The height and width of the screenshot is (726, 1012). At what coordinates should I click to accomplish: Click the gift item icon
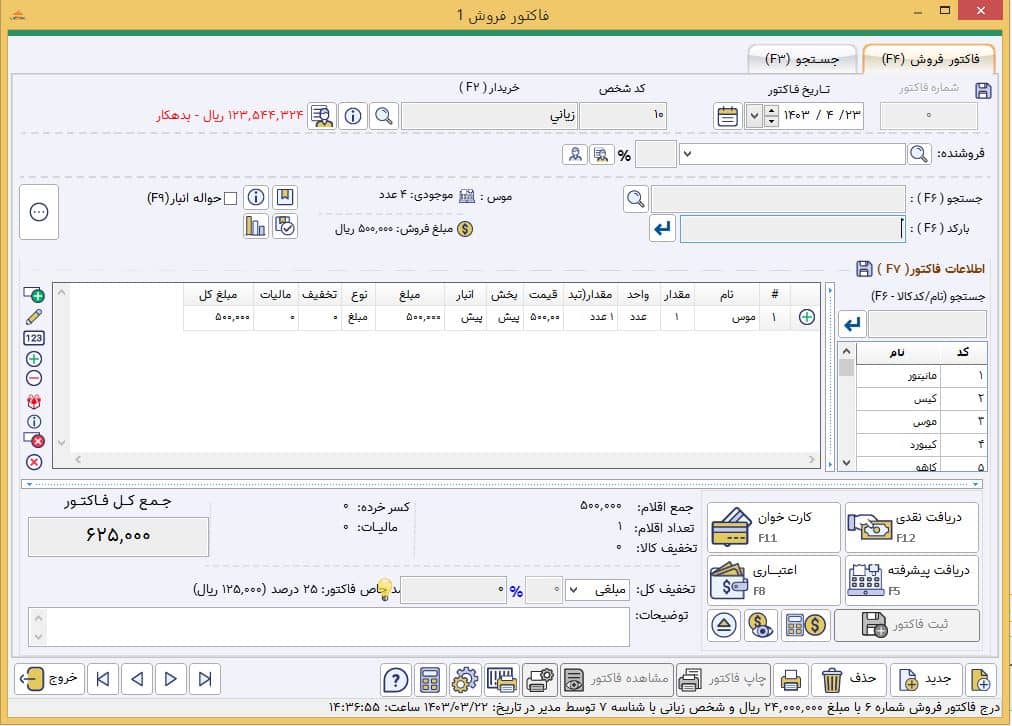(x=34, y=401)
